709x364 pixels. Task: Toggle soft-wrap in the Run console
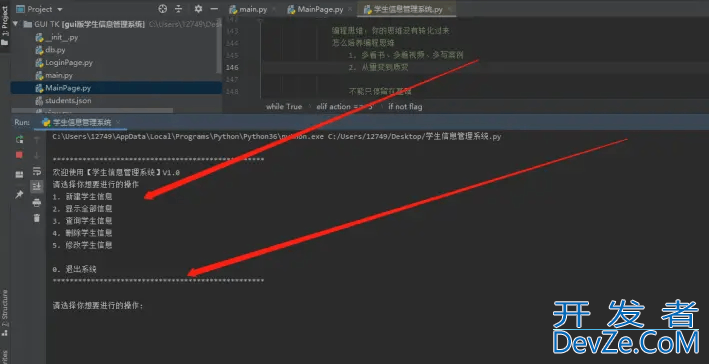pyautogui.click(x=37, y=171)
